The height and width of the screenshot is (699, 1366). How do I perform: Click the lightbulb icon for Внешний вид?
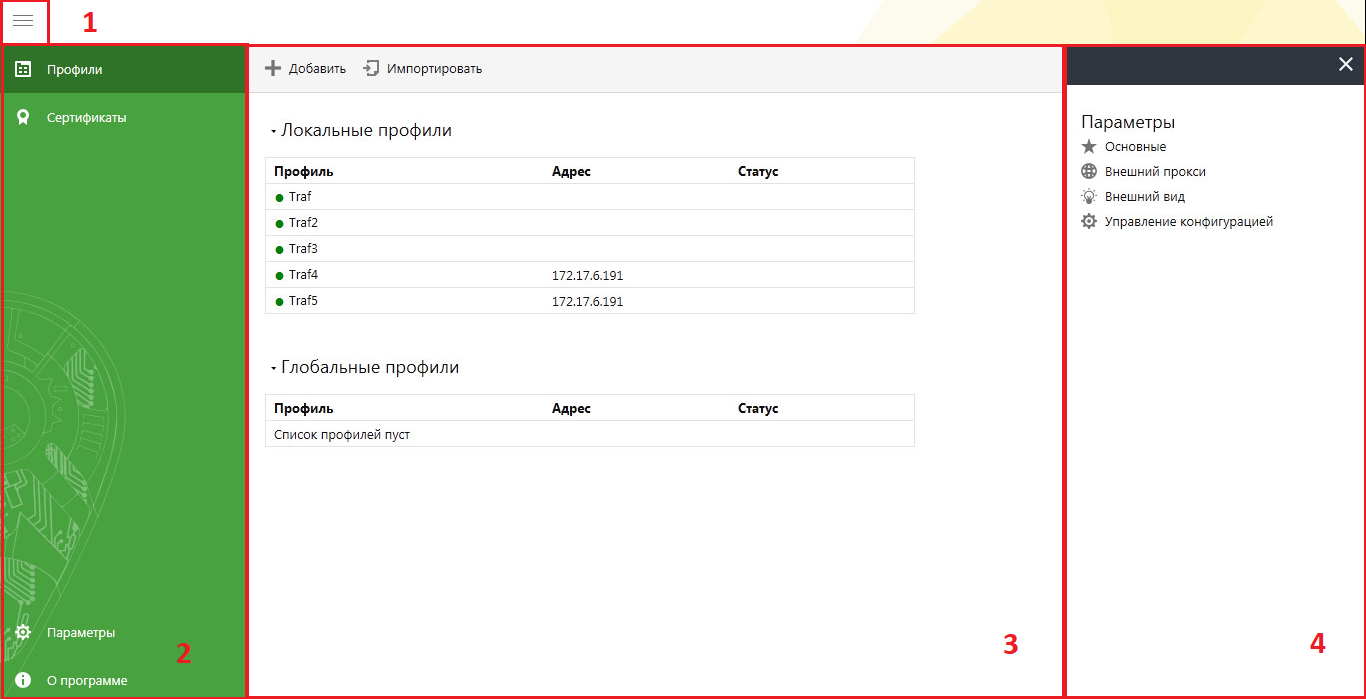point(1089,197)
